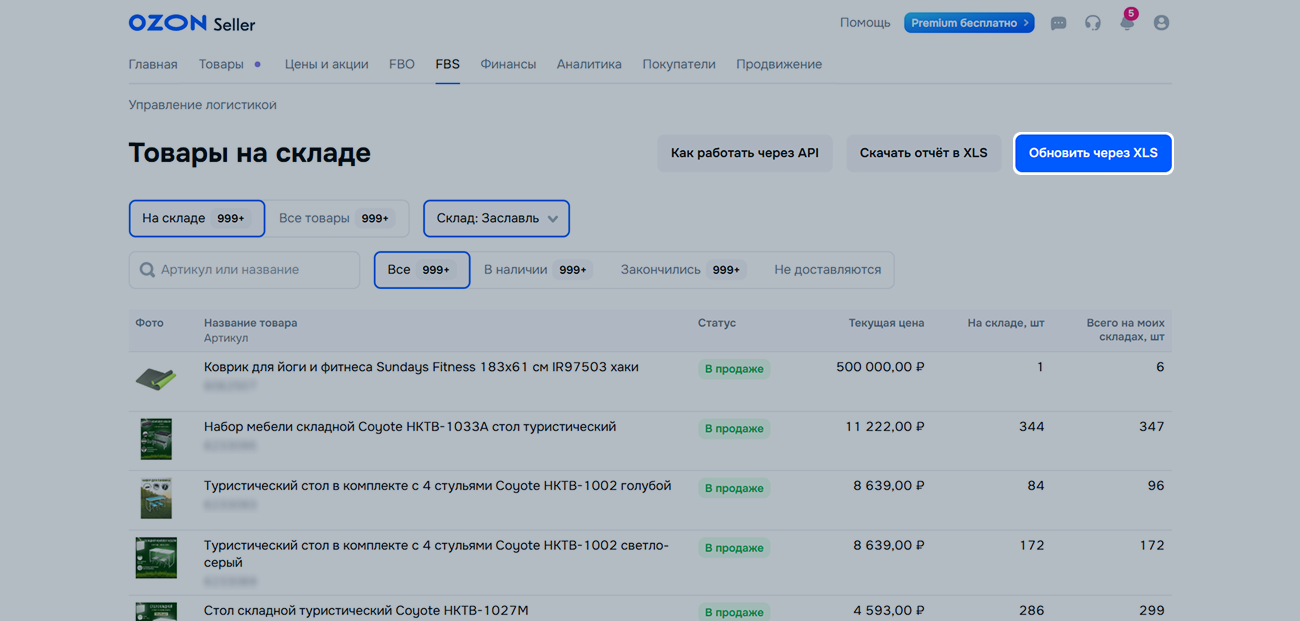Expand the "Склад: Заславль" warehouse dropdown
1300x621 pixels.
[496, 218]
